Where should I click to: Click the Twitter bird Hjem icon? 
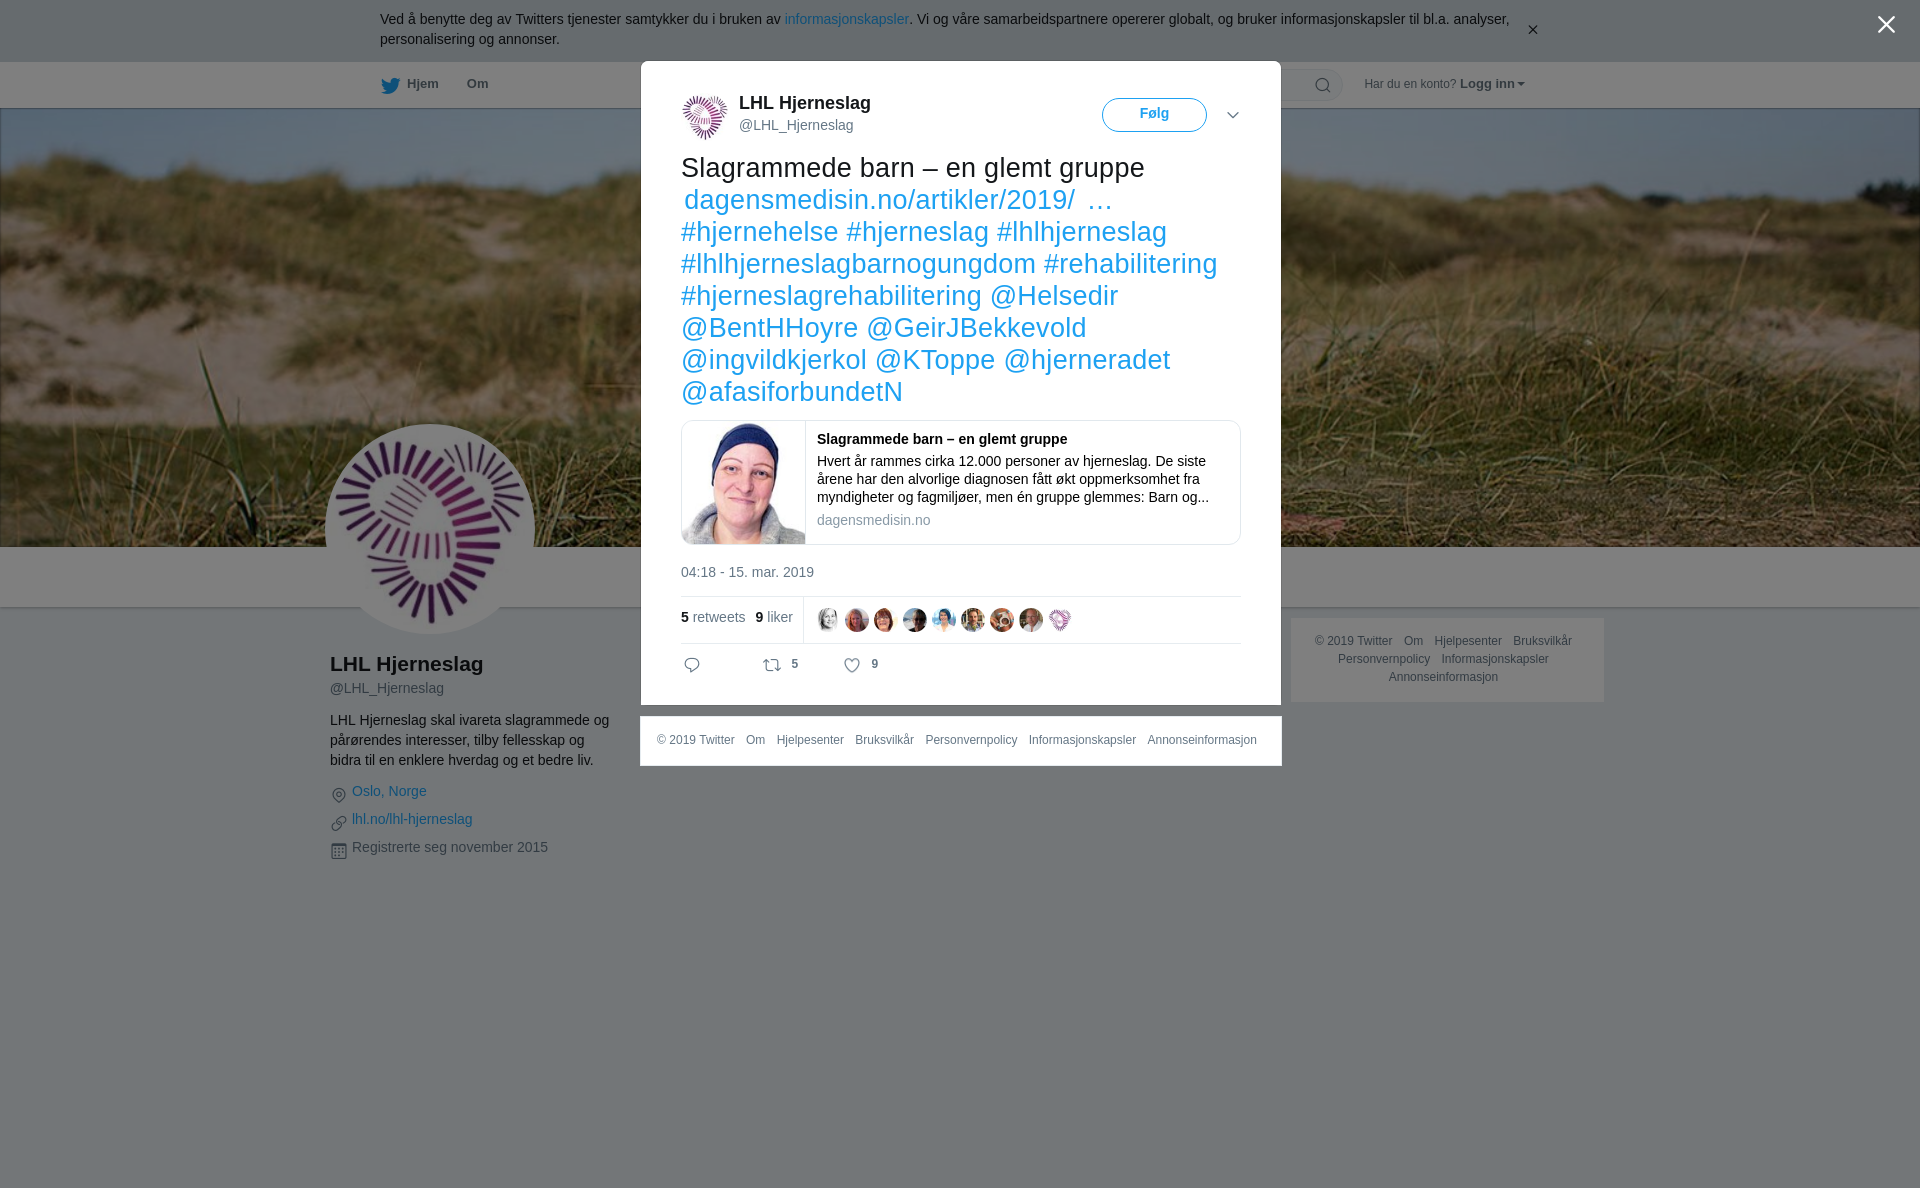390,85
